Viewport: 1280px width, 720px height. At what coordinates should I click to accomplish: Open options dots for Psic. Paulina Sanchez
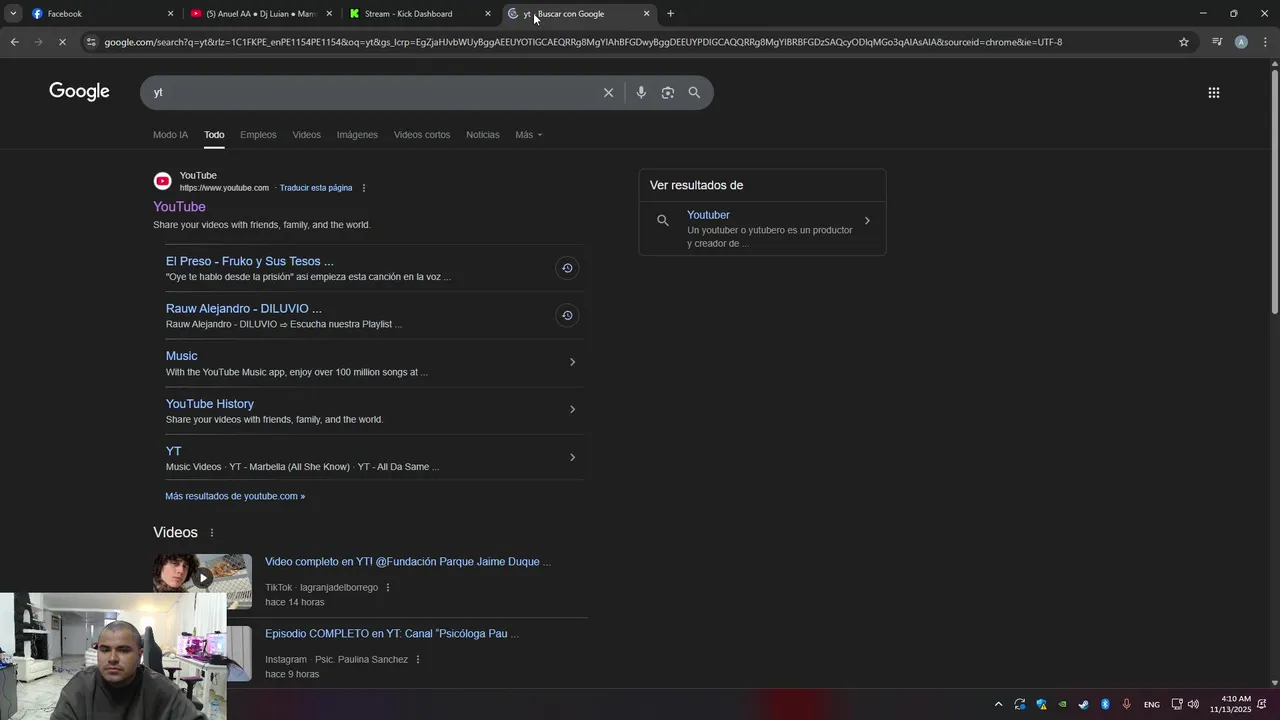tap(418, 660)
